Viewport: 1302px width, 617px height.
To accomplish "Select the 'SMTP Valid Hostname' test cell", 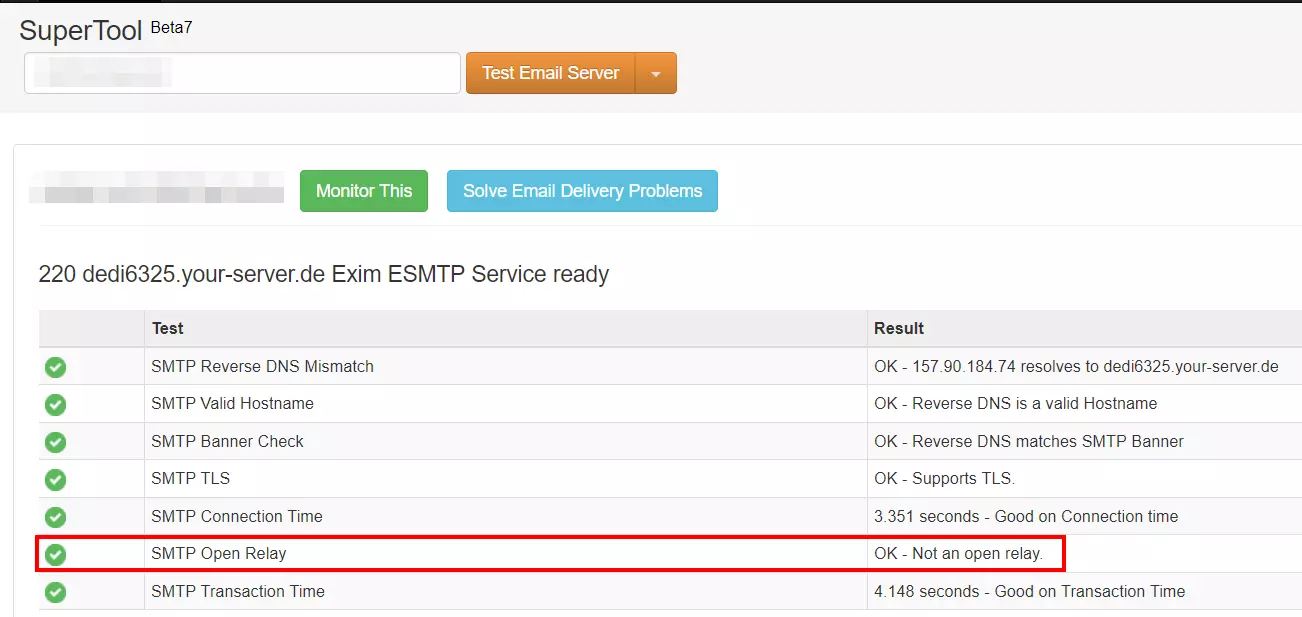I will pos(505,404).
